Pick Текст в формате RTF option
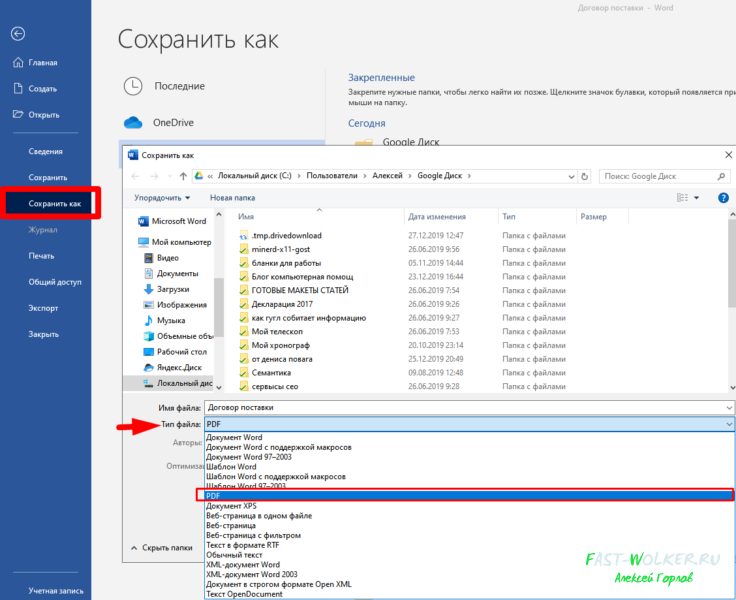Screen dimensions: 736x600 coord(244,545)
